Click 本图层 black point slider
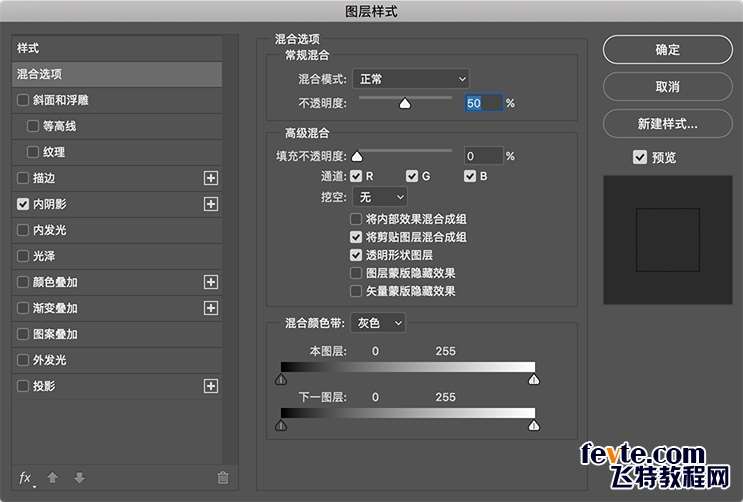Screen dimensions: 743x502 281,379
